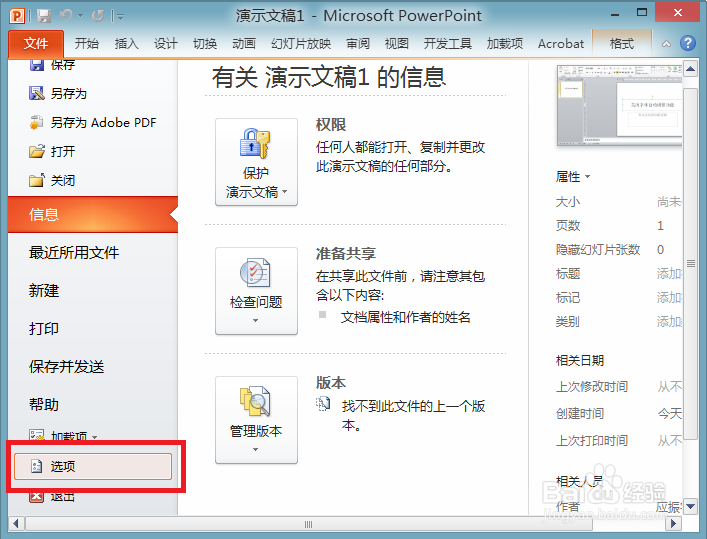The width and height of the screenshot is (707, 539).
Task: Click the 类别 add-category field
Action: click(x=669, y=322)
